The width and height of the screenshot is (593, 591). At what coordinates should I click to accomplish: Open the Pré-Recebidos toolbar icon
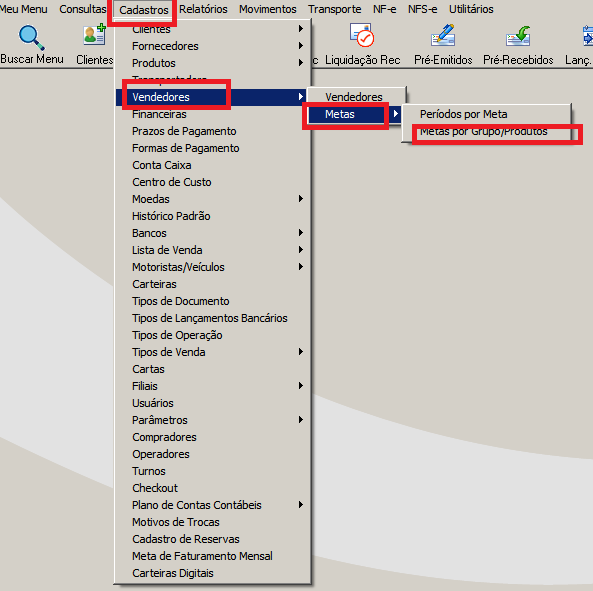518,36
